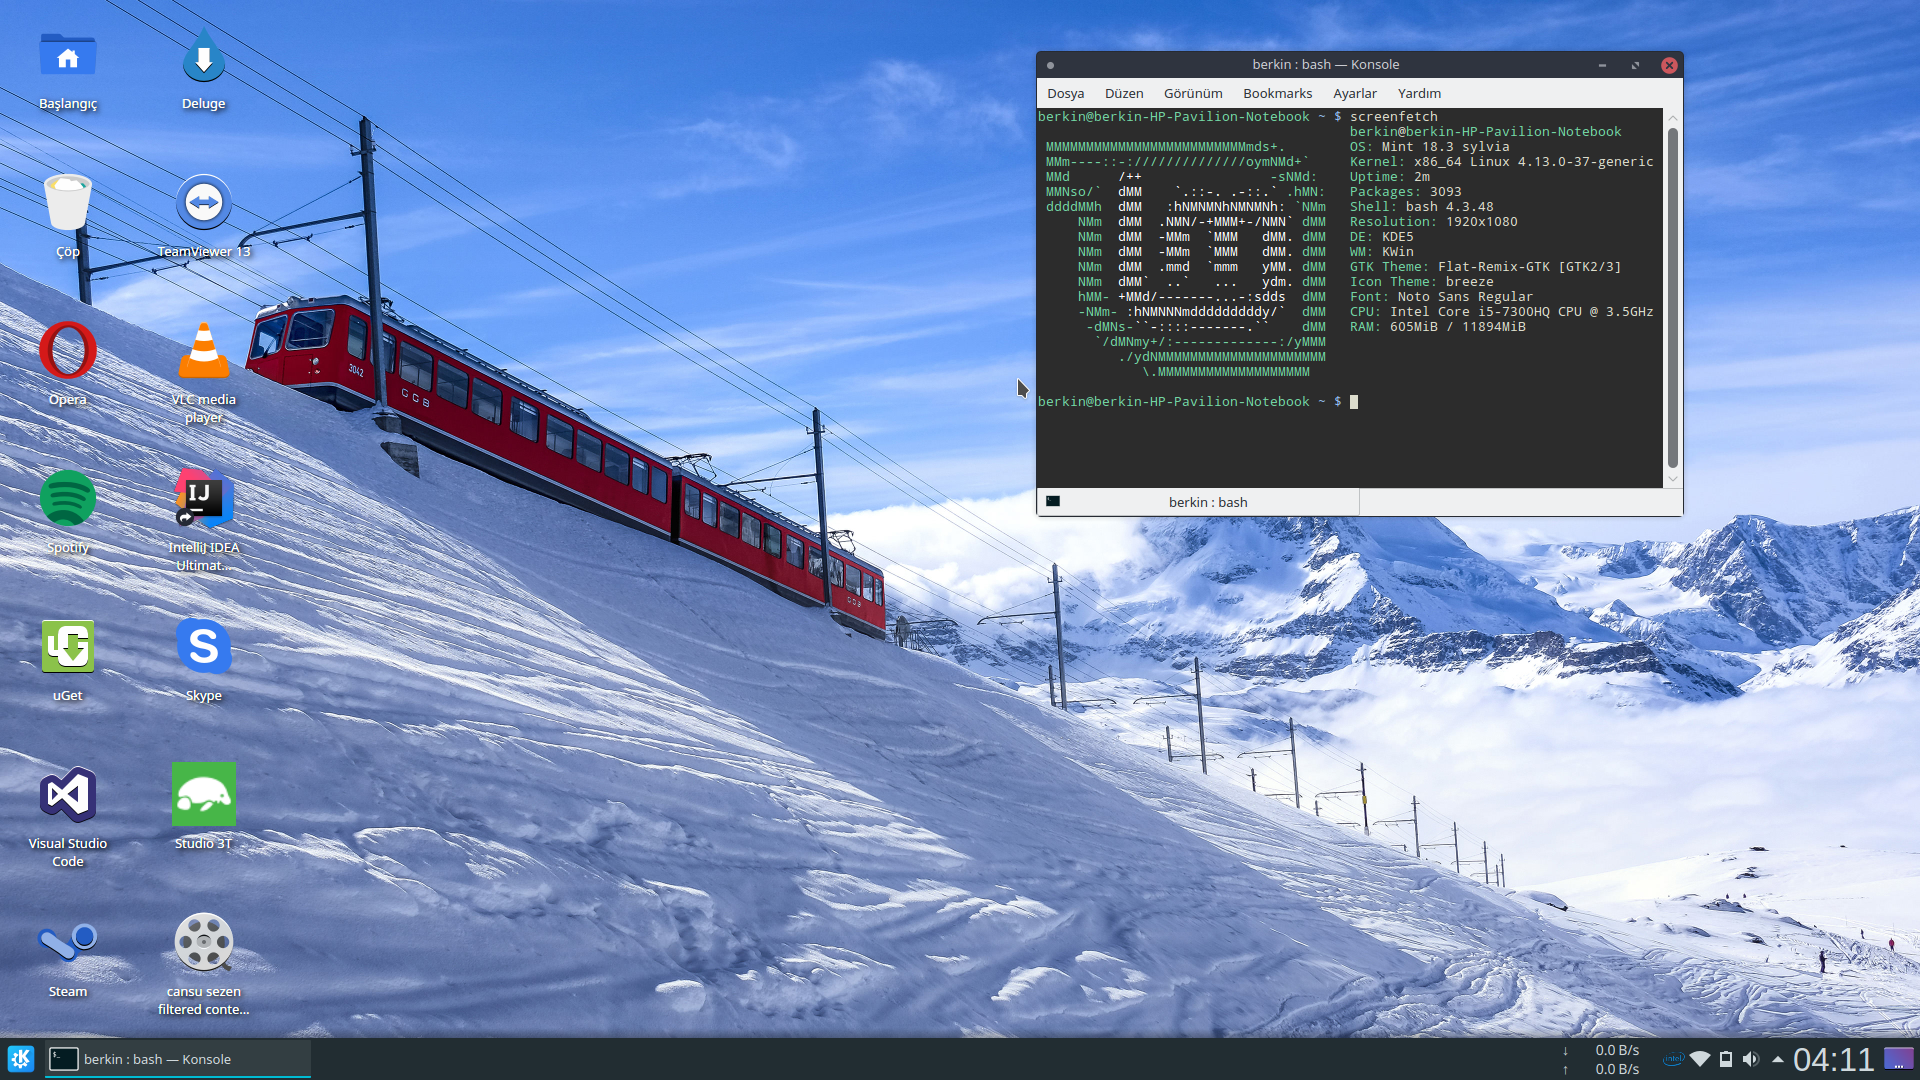This screenshot has height=1080, width=1920.
Task: Click the network speed monitor widget
Action: [1602, 1059]
